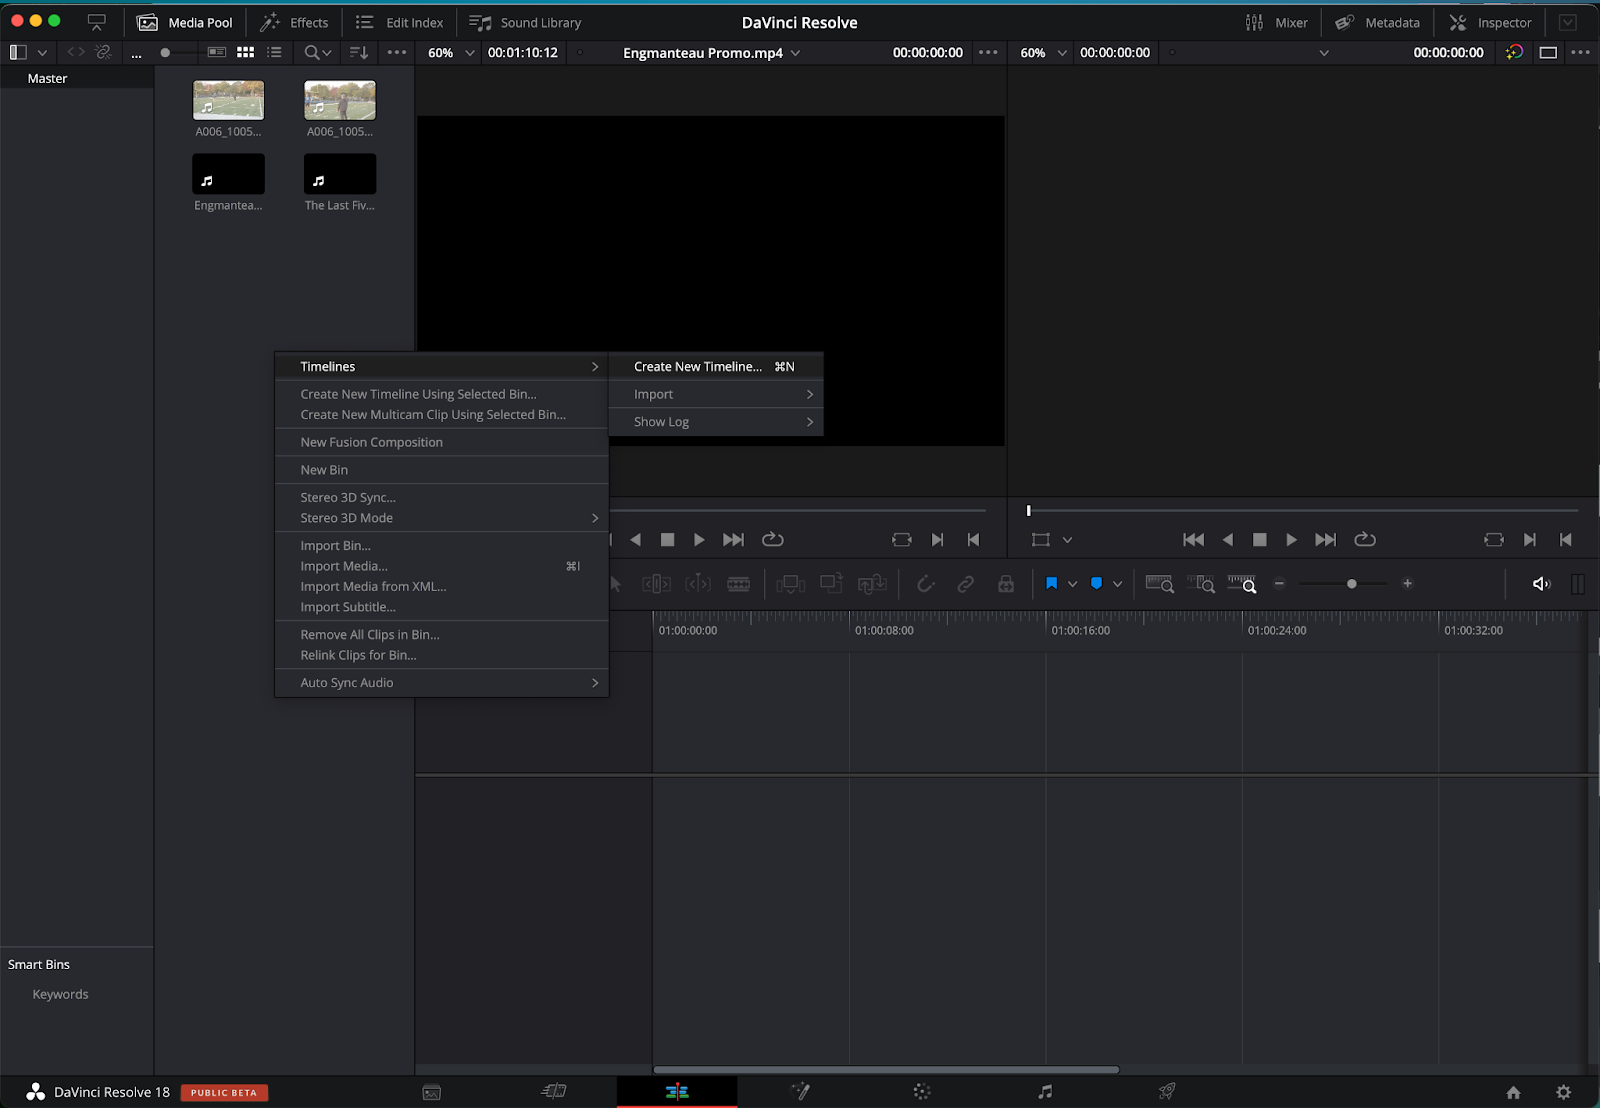
Task: Select Create New Timeline menu item
Action: [697, 366]
